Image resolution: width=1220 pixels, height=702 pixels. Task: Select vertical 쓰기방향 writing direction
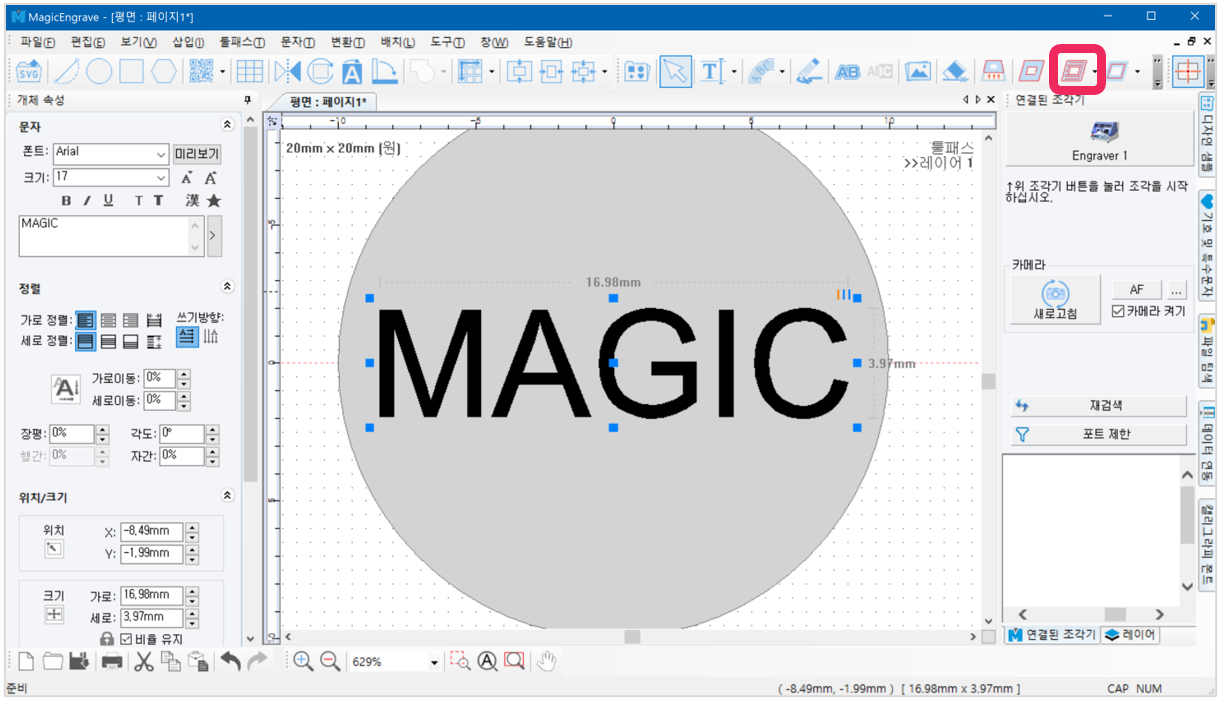(x=210, y=337)
